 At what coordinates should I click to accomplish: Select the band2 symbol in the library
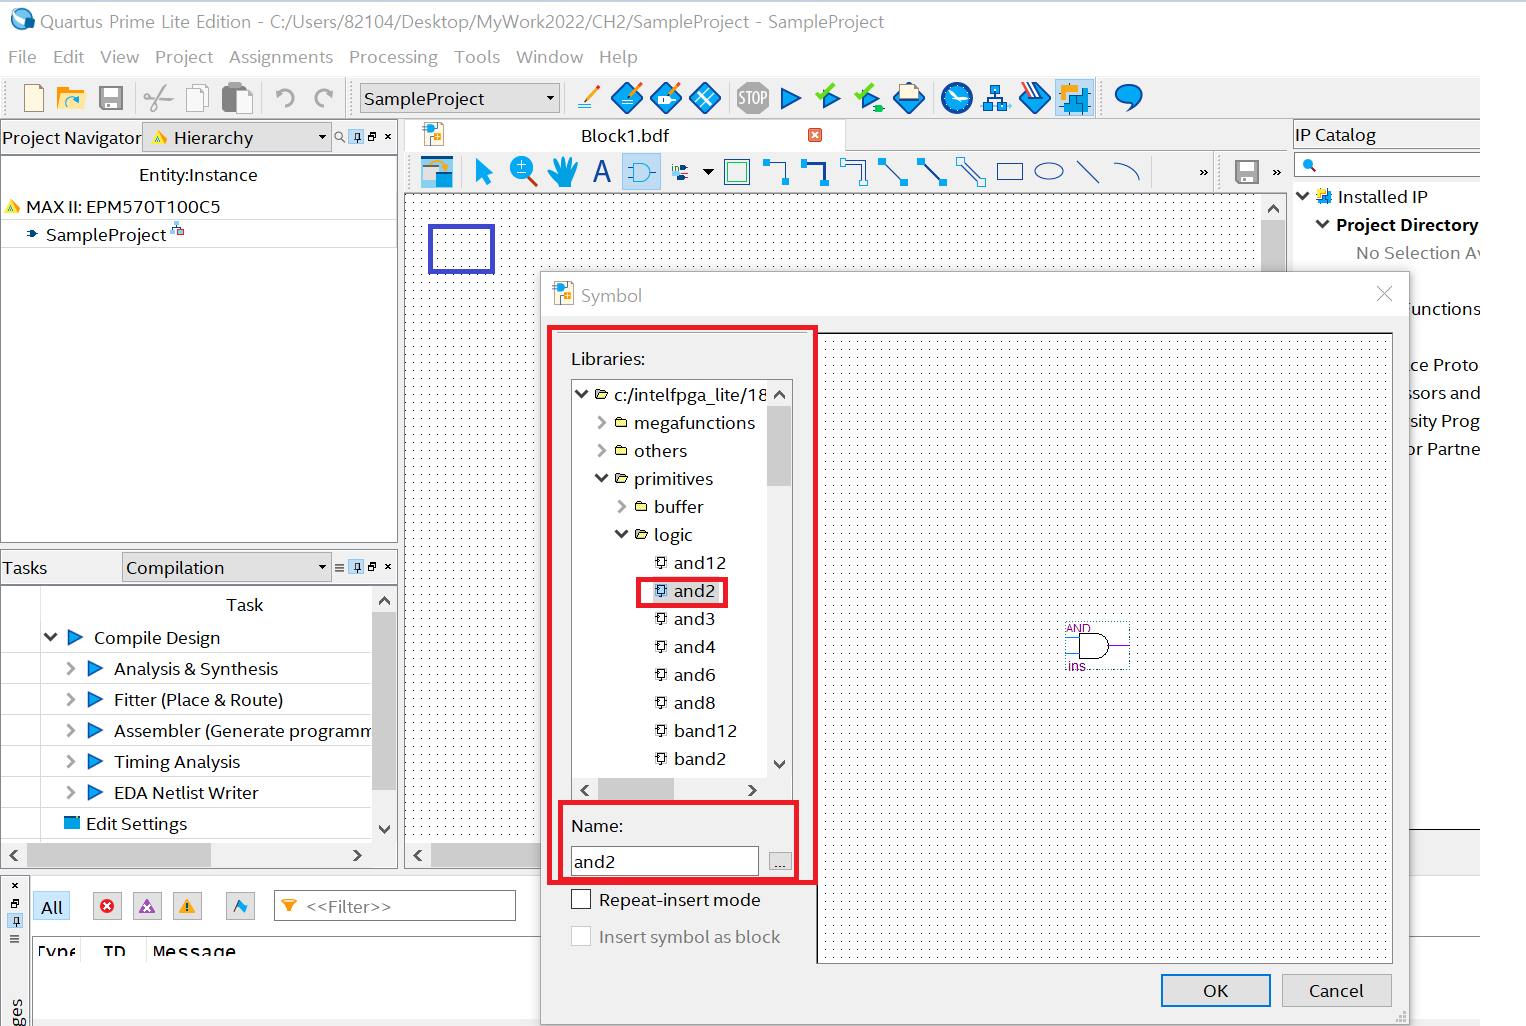pos(699,759)
